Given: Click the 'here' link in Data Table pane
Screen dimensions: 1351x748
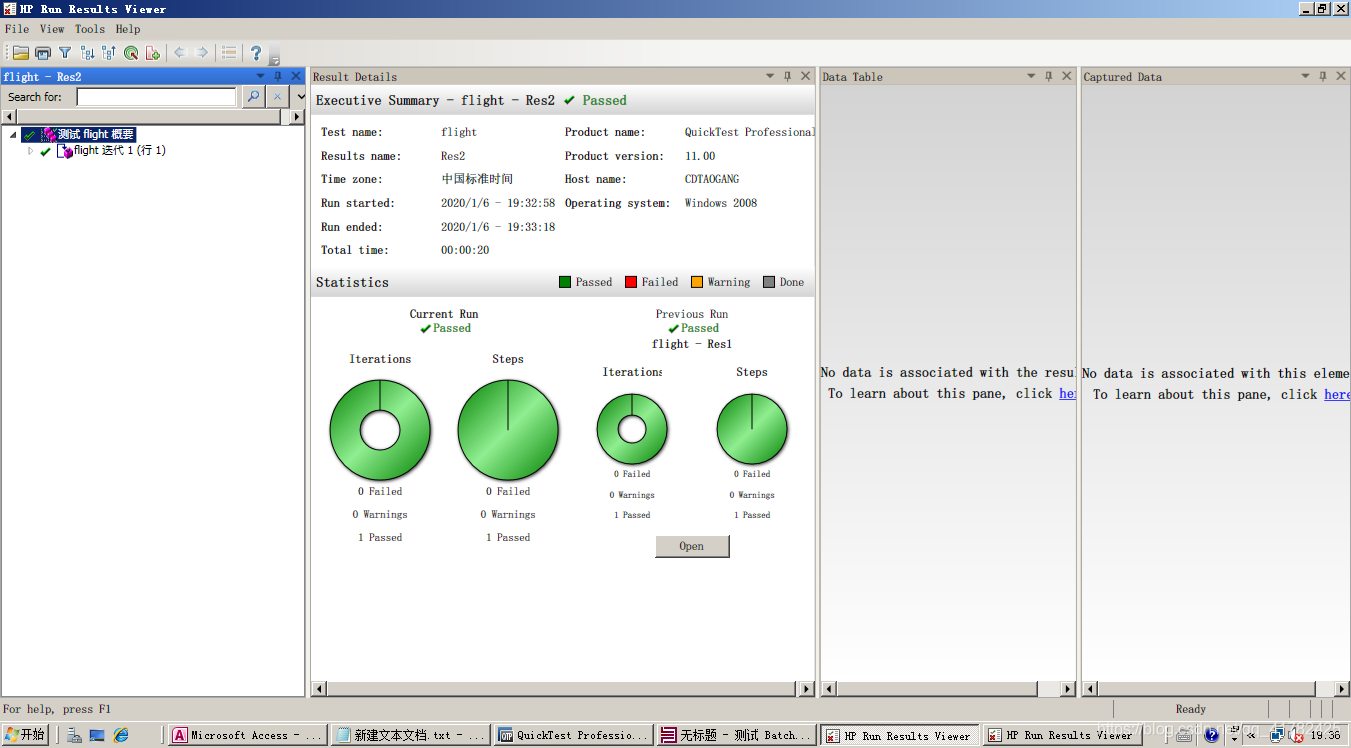Looking at the screenshot, I should point(1068,393).
